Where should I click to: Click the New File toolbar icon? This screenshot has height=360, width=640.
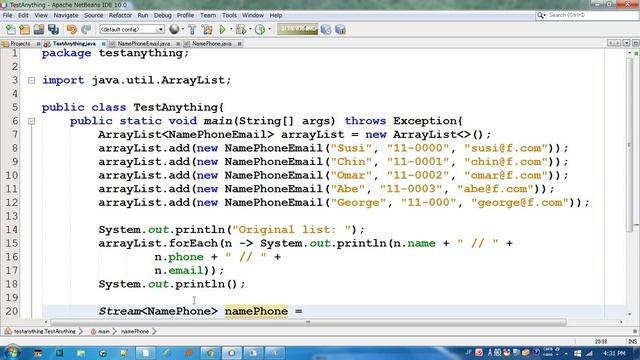tap(11, 29)
